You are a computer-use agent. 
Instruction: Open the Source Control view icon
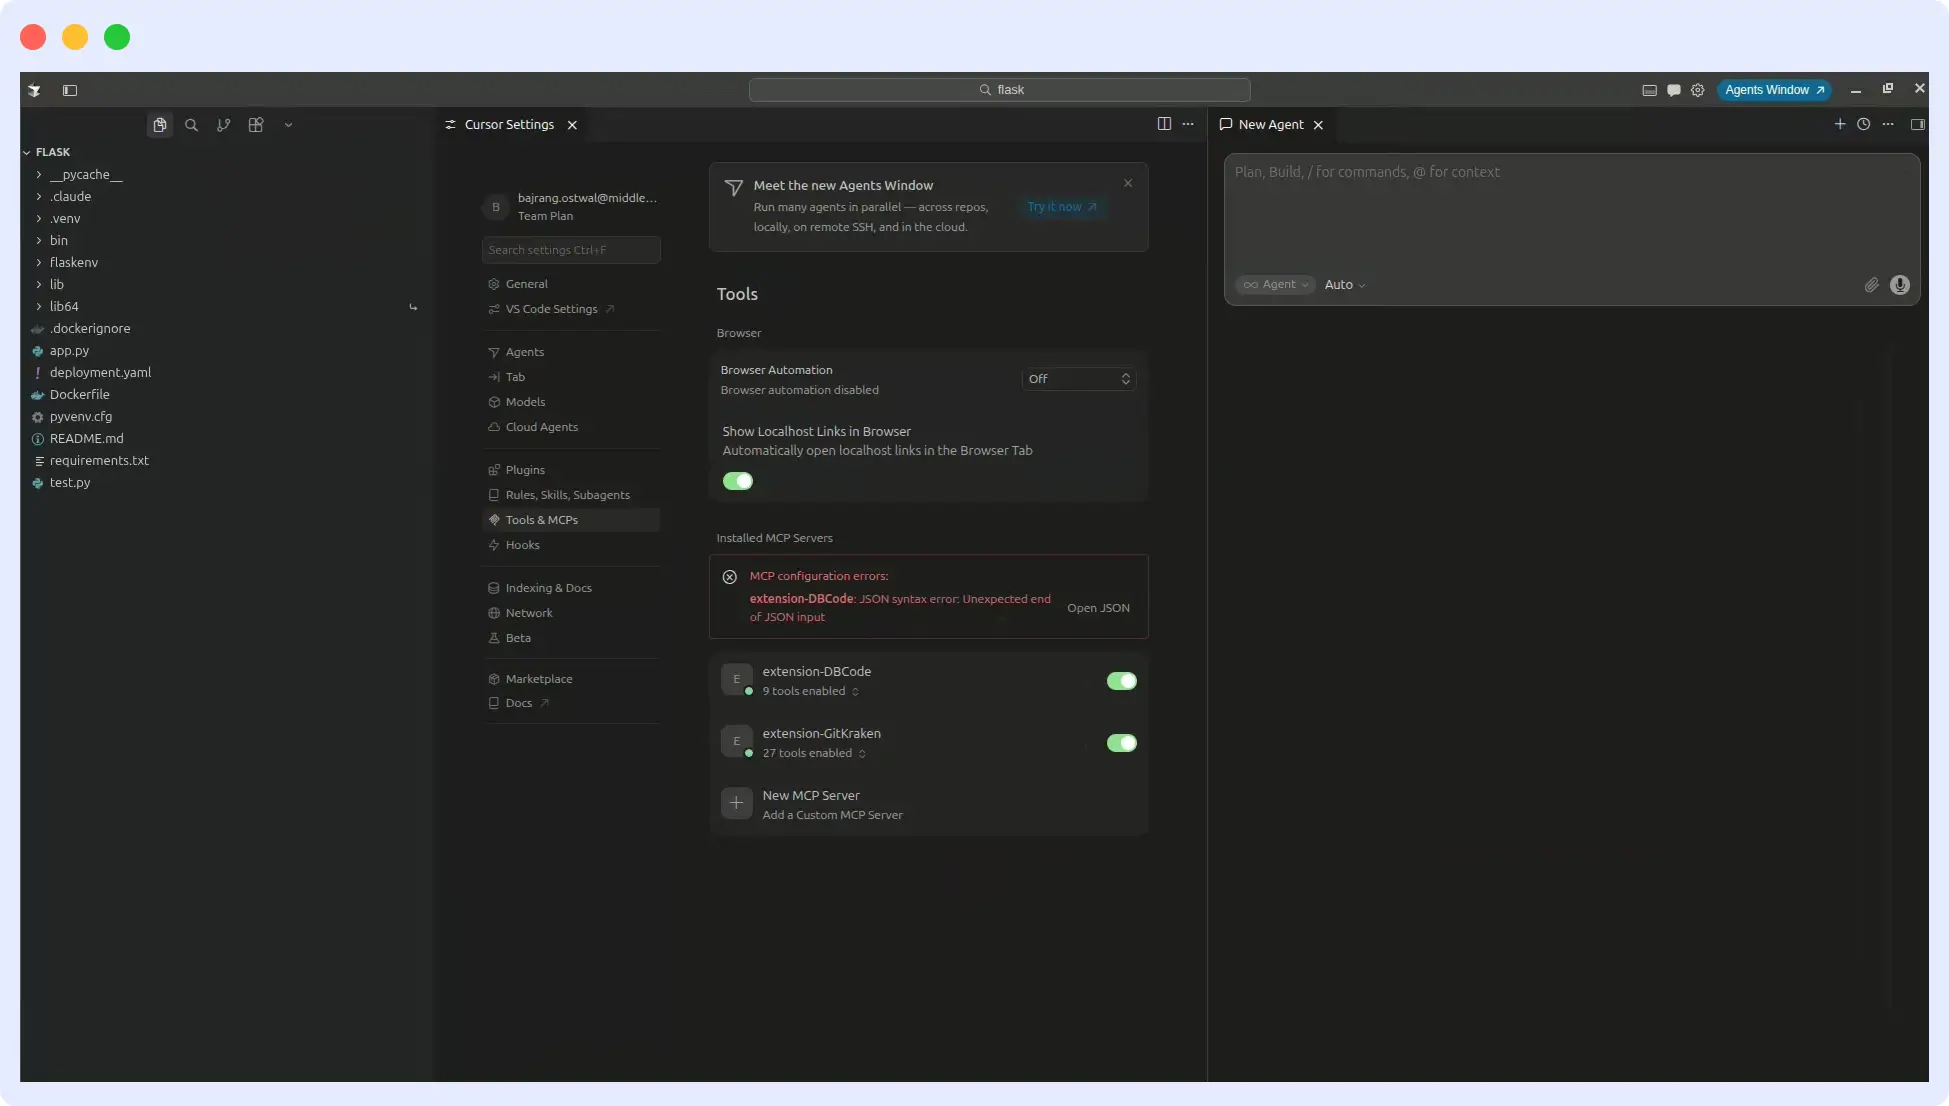223,125
